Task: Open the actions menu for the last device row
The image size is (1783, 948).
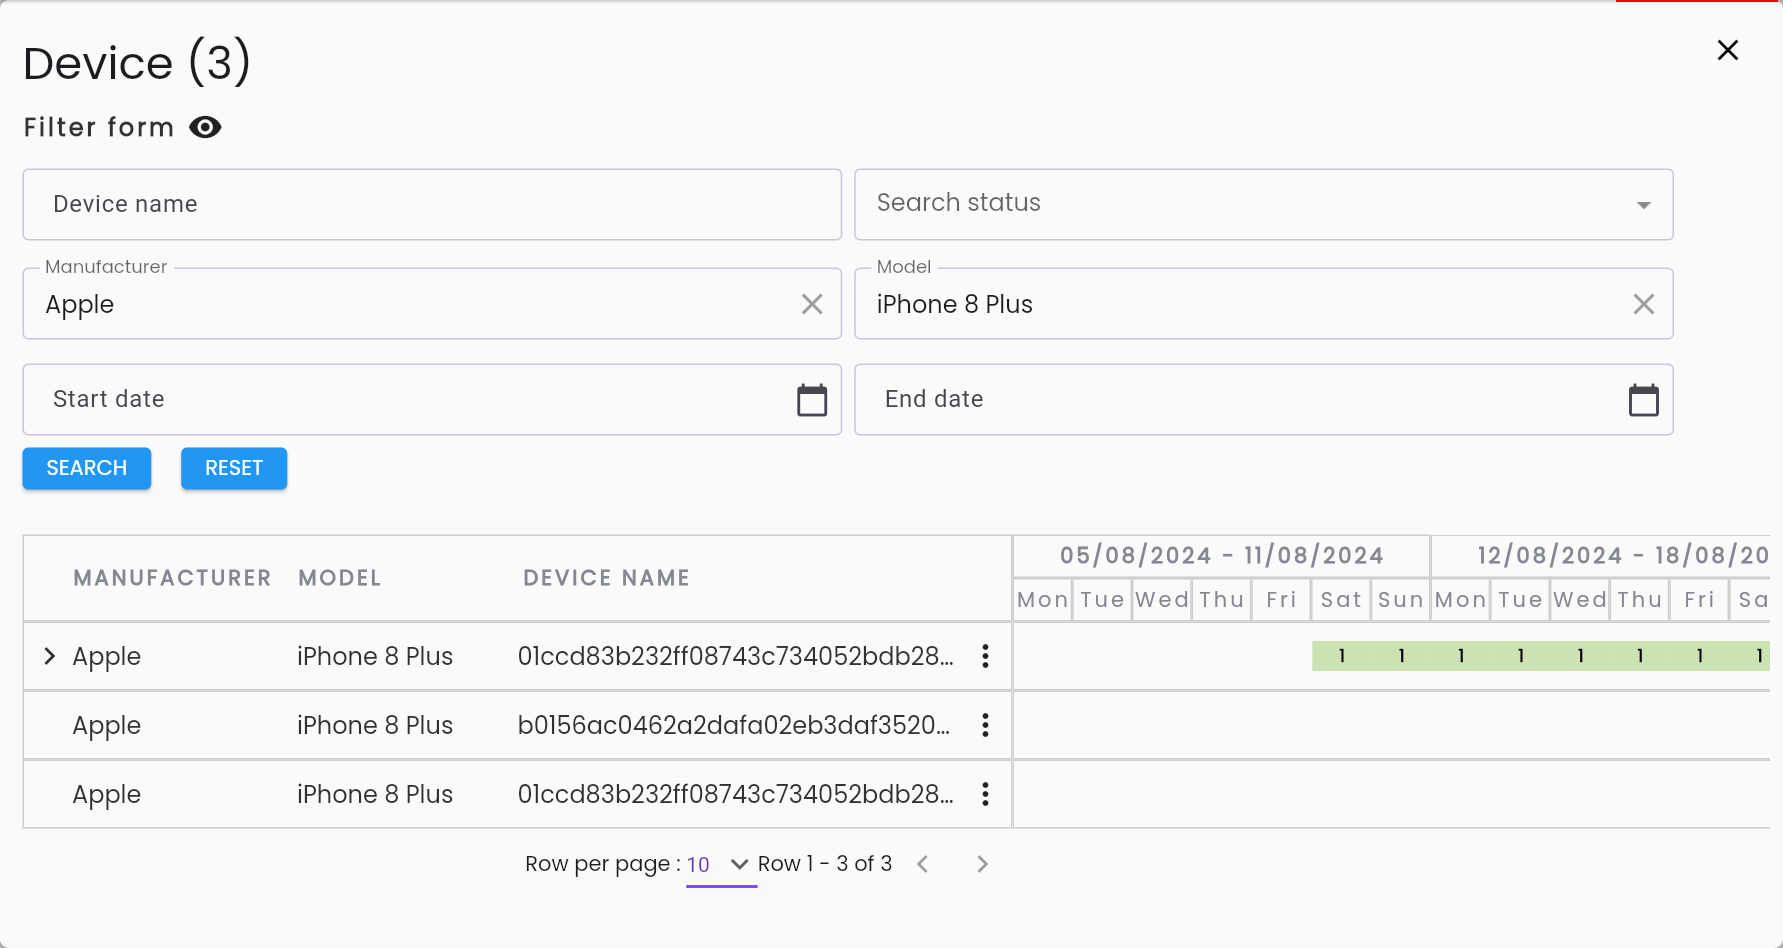Action: tap(985, 794)
